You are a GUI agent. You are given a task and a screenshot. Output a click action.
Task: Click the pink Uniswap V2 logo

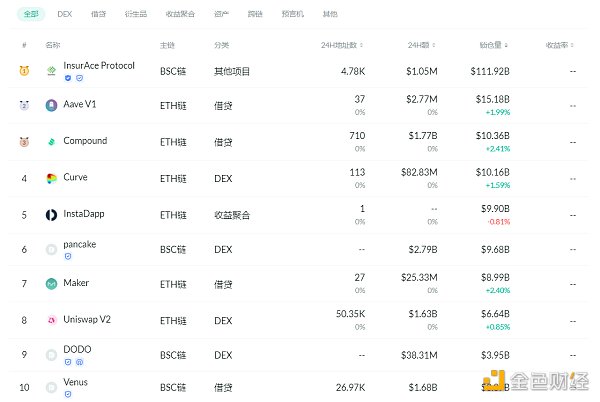51,320
